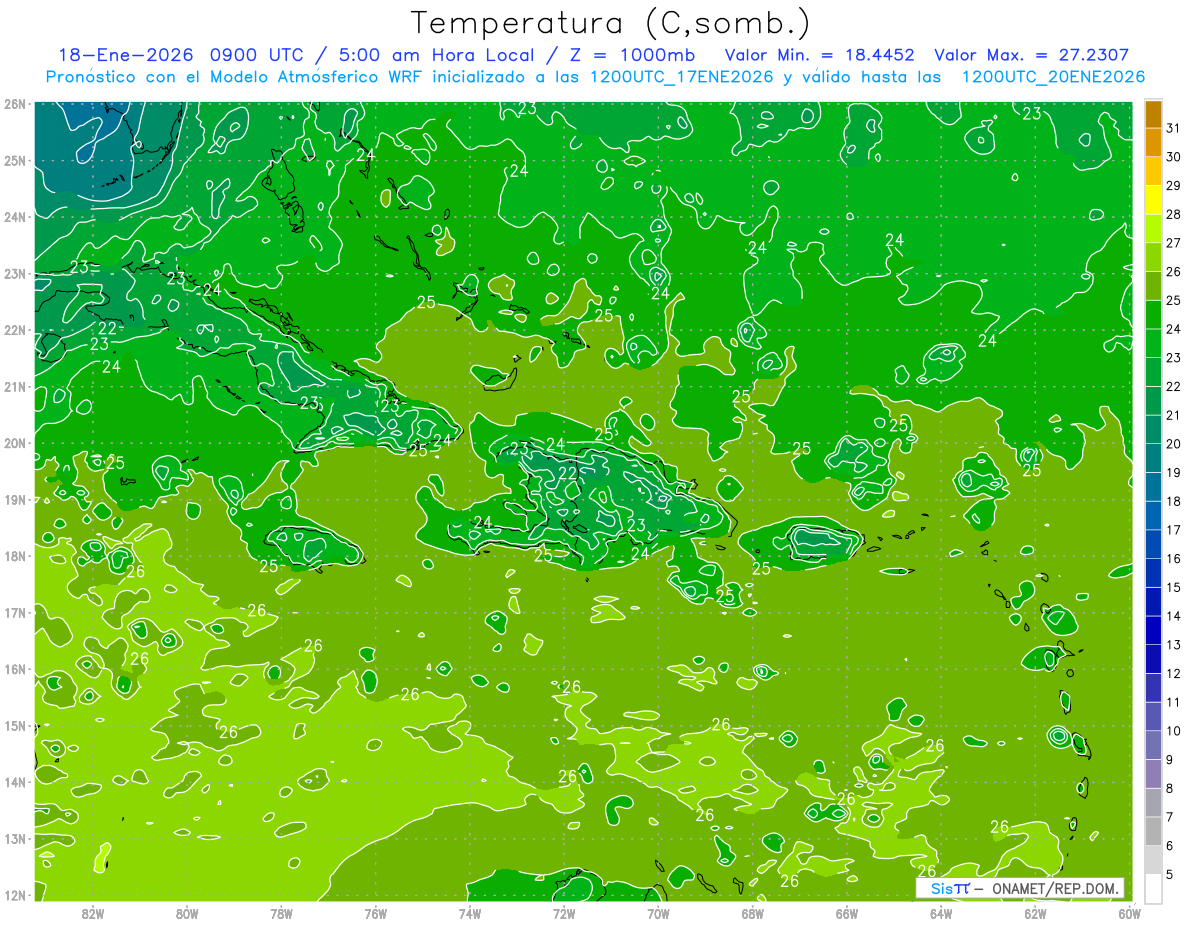Click the title 'Temperatura (C,somb.)'
Screen dimensions: 1200x927
(x=611, y=23)
